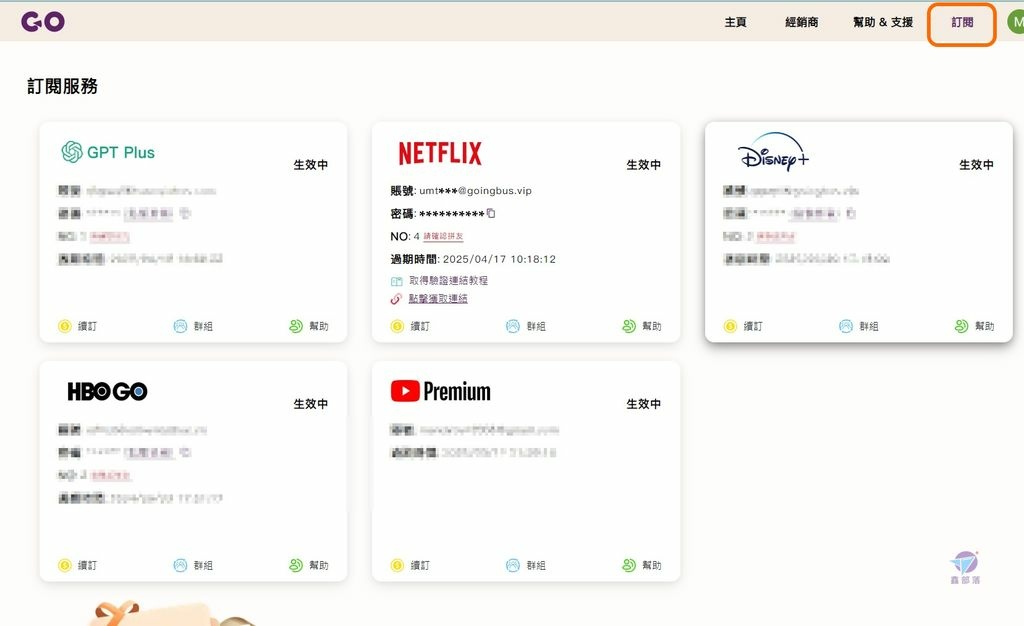Click the 生效中 status on Netflix card

[643, 165]
